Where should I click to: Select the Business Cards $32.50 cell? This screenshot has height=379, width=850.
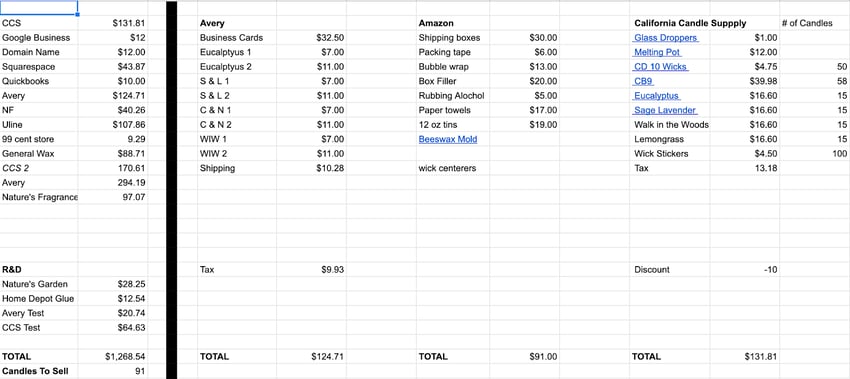pyautogui.click(x=312, y=38)
